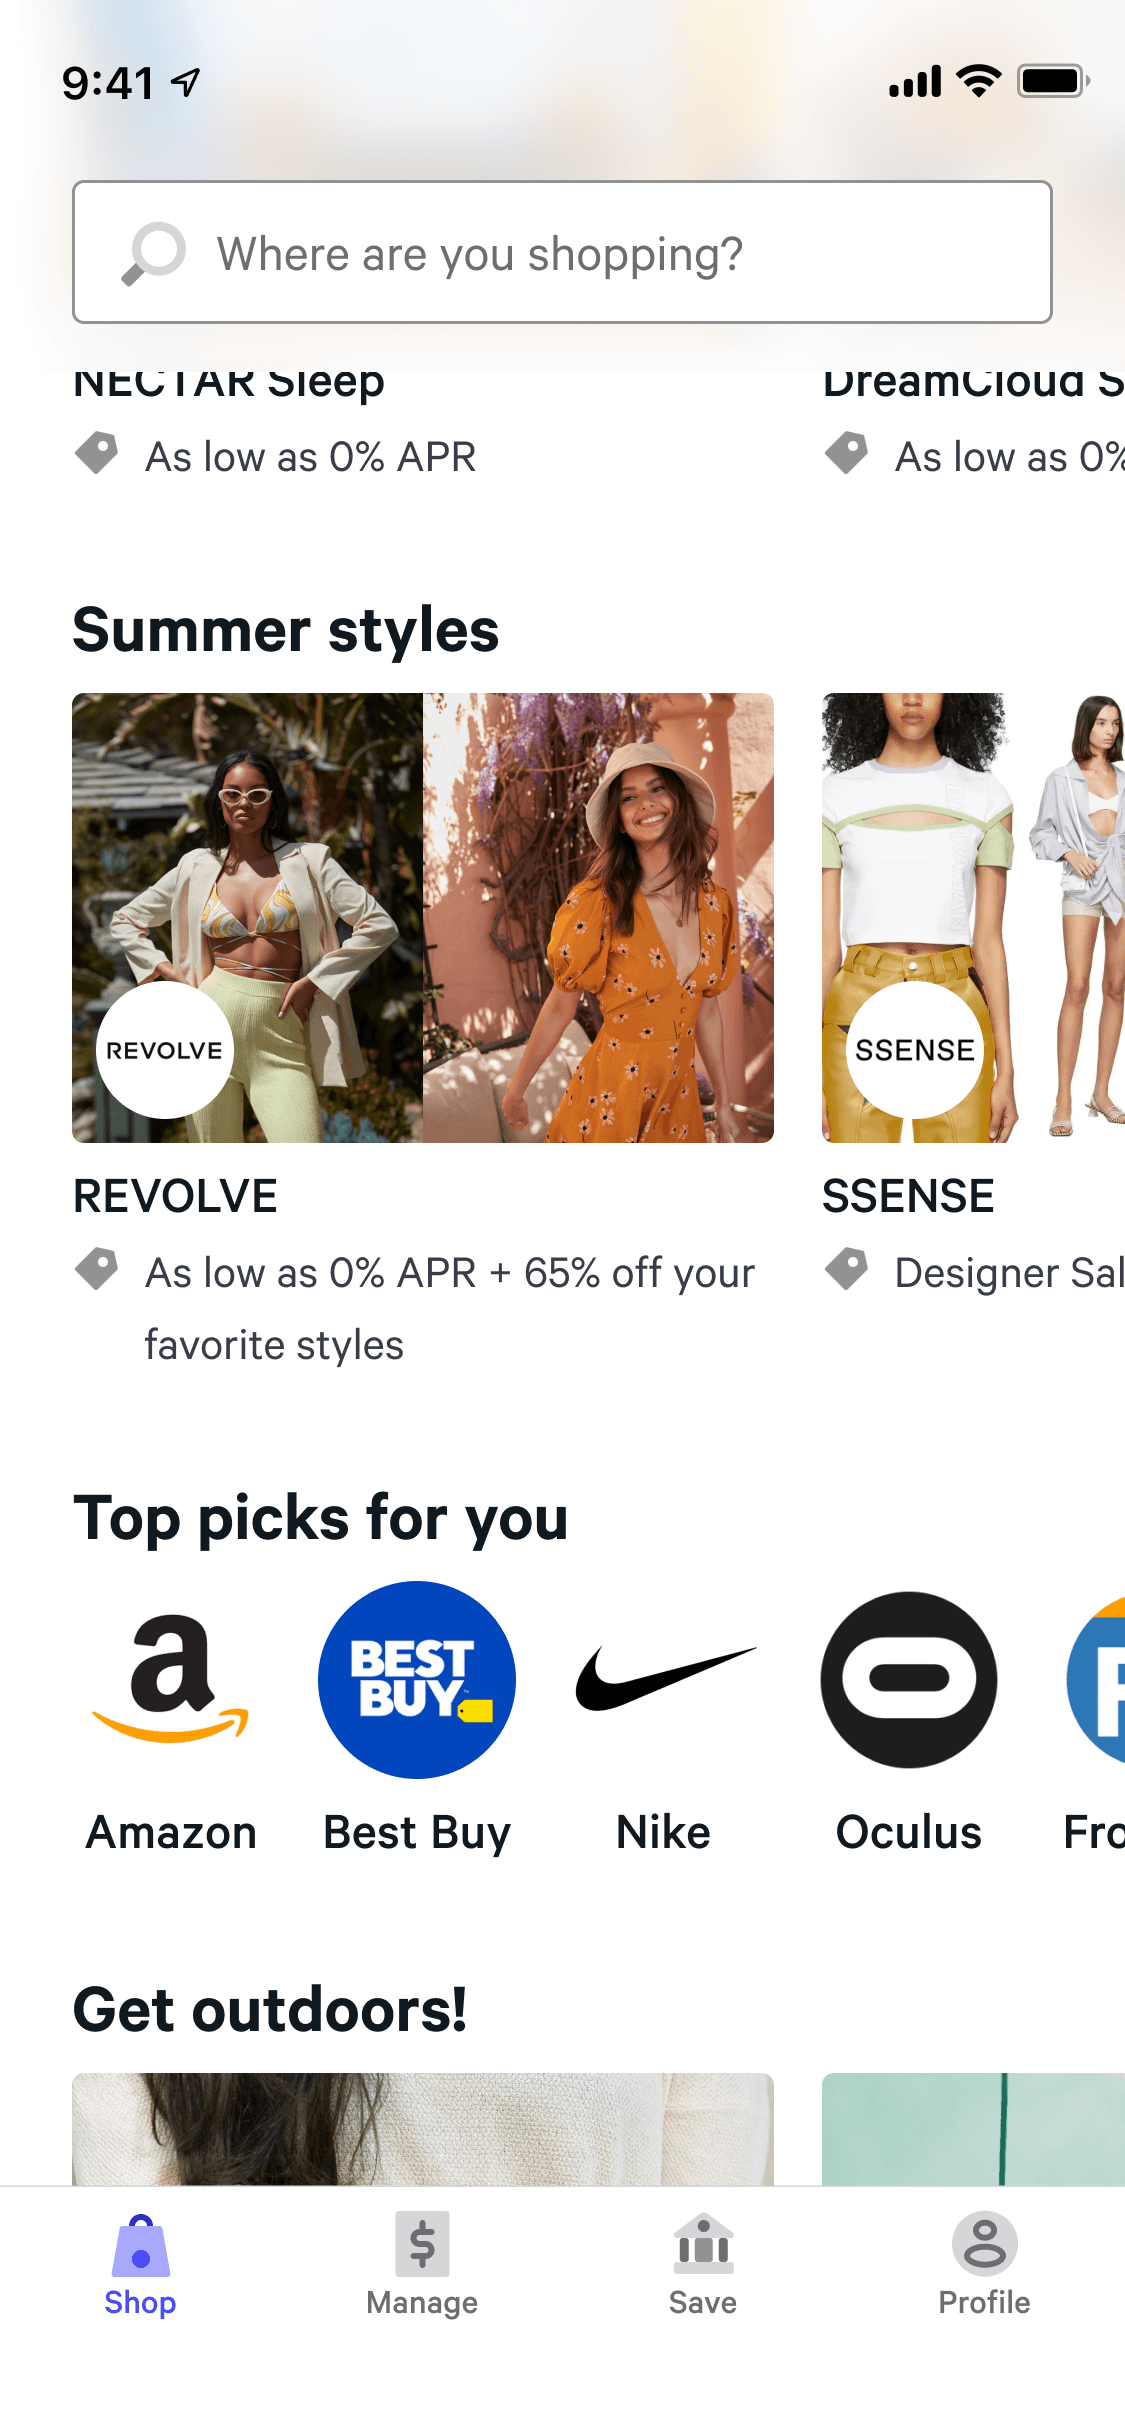Open first Get outdoors card image
The image size is (1125, 2436).
423,2129
